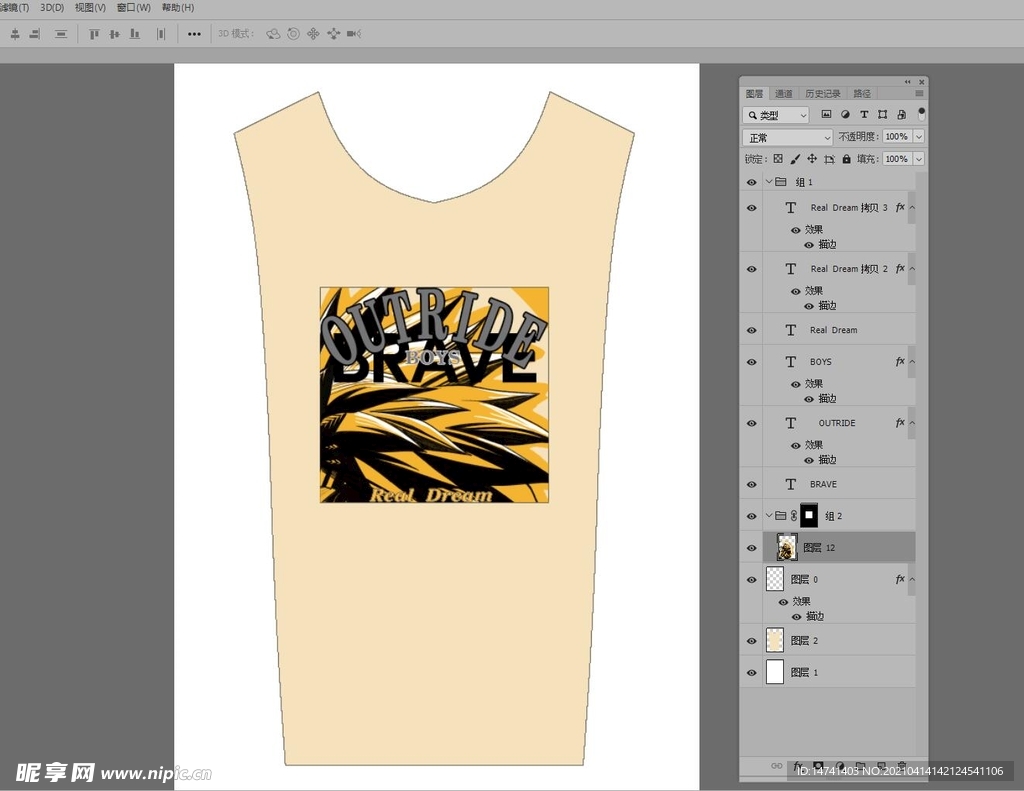Open the 3D(D) menu

tap(52, 8)
